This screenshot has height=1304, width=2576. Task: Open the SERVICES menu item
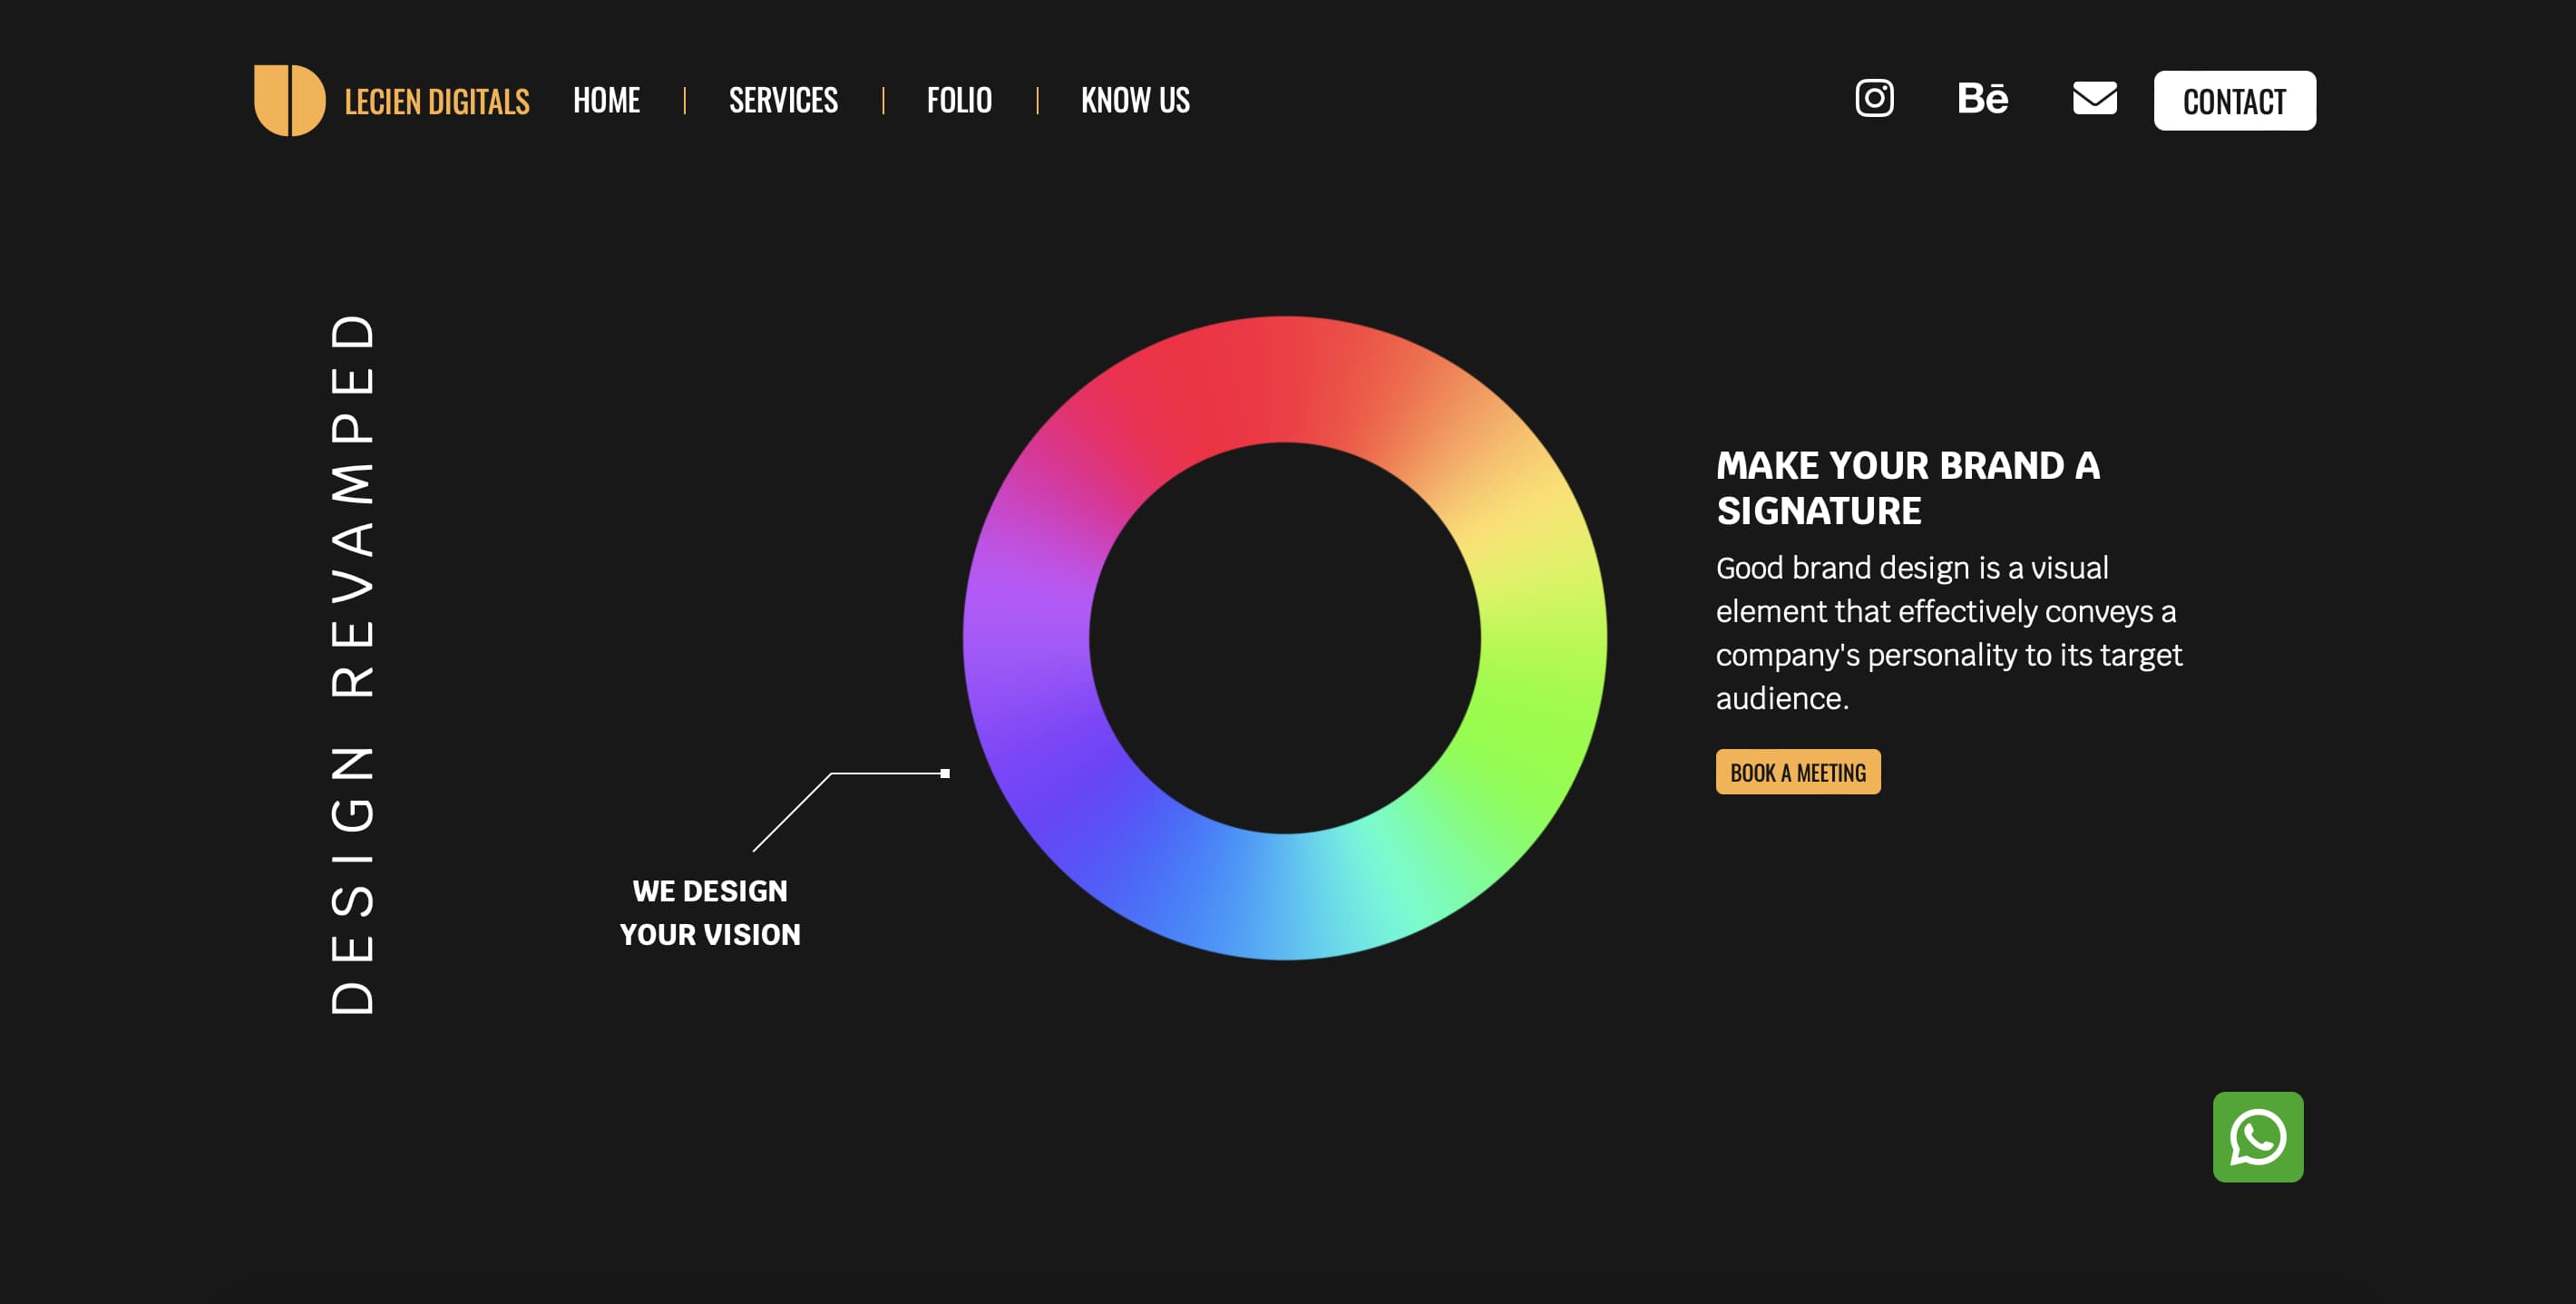click(x=783, y=100)
